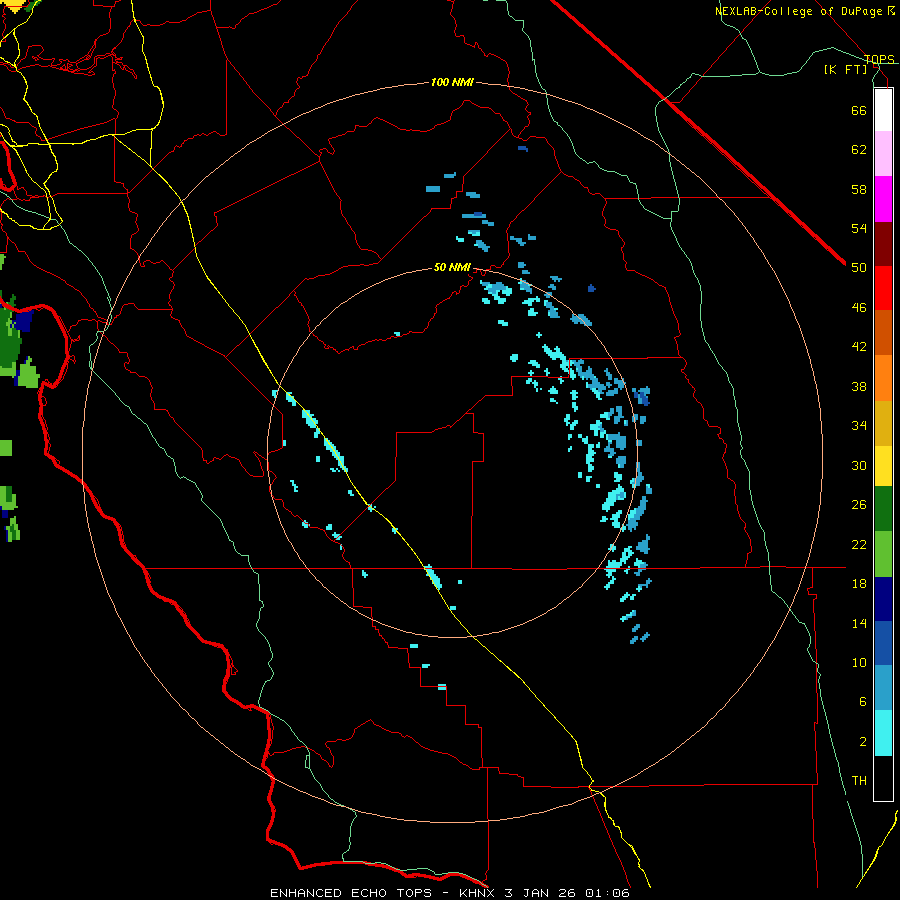The image size is (900, 900).
Task: Pick the gold swatch on the color scale
Action: click(x=883, y=424)
